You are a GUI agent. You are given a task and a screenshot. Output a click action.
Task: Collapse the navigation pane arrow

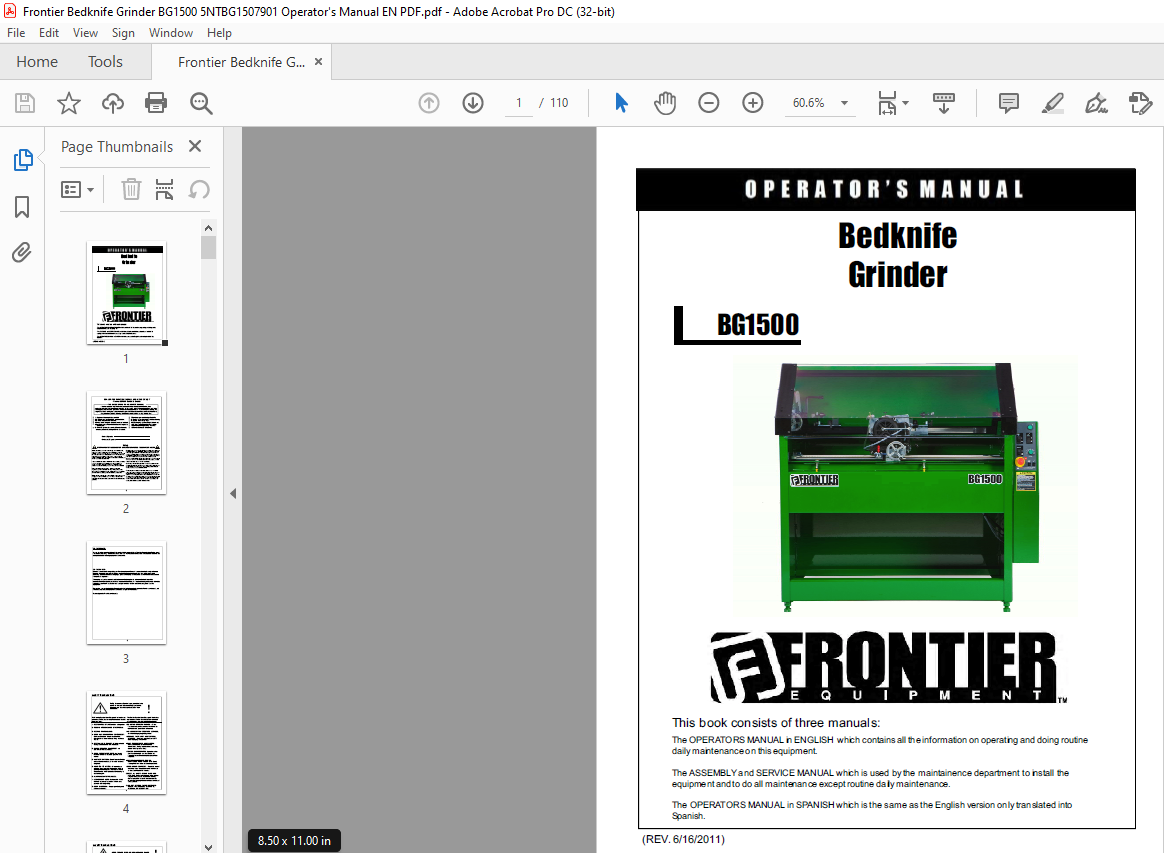[x=233, y=494]
